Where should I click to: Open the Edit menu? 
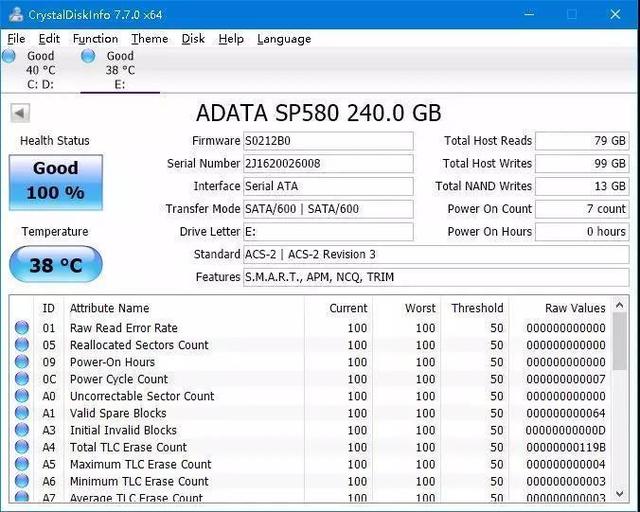(49, 39)
